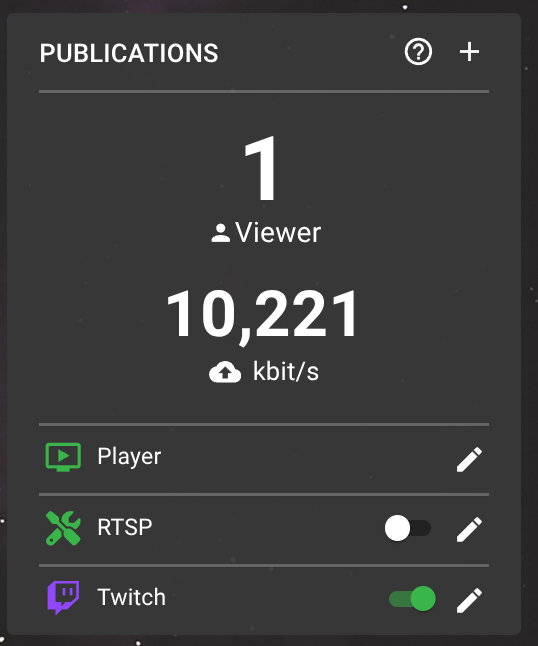
Task: Edit the RTSP publication pencil icon
Action: (x=469, y=529)
